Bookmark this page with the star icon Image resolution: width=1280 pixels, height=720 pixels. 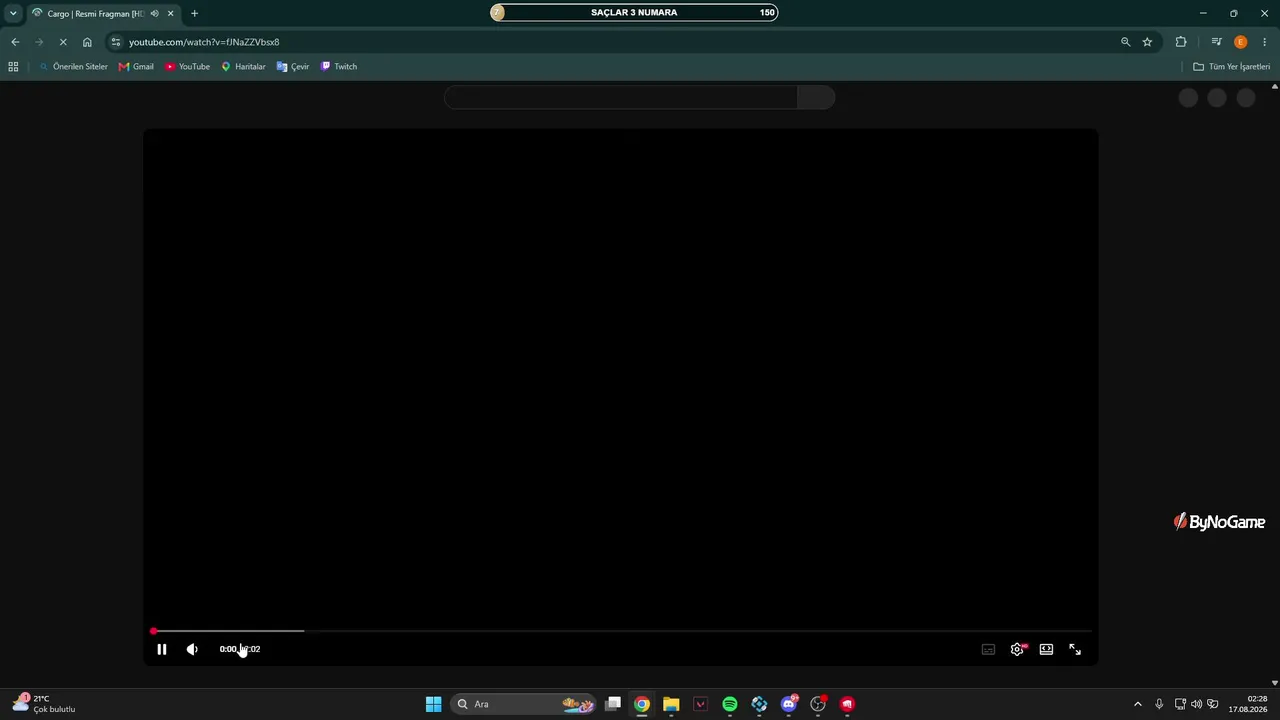point(1147,42)
